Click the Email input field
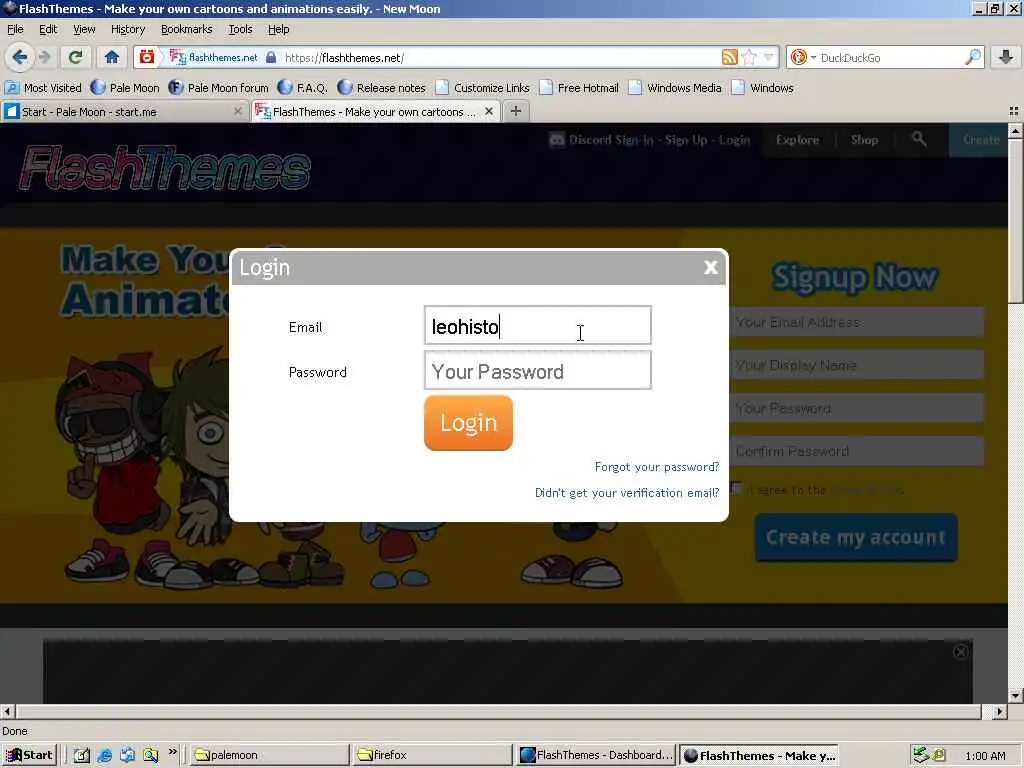This screenshot has height=768, width=1024. point(537,325)
